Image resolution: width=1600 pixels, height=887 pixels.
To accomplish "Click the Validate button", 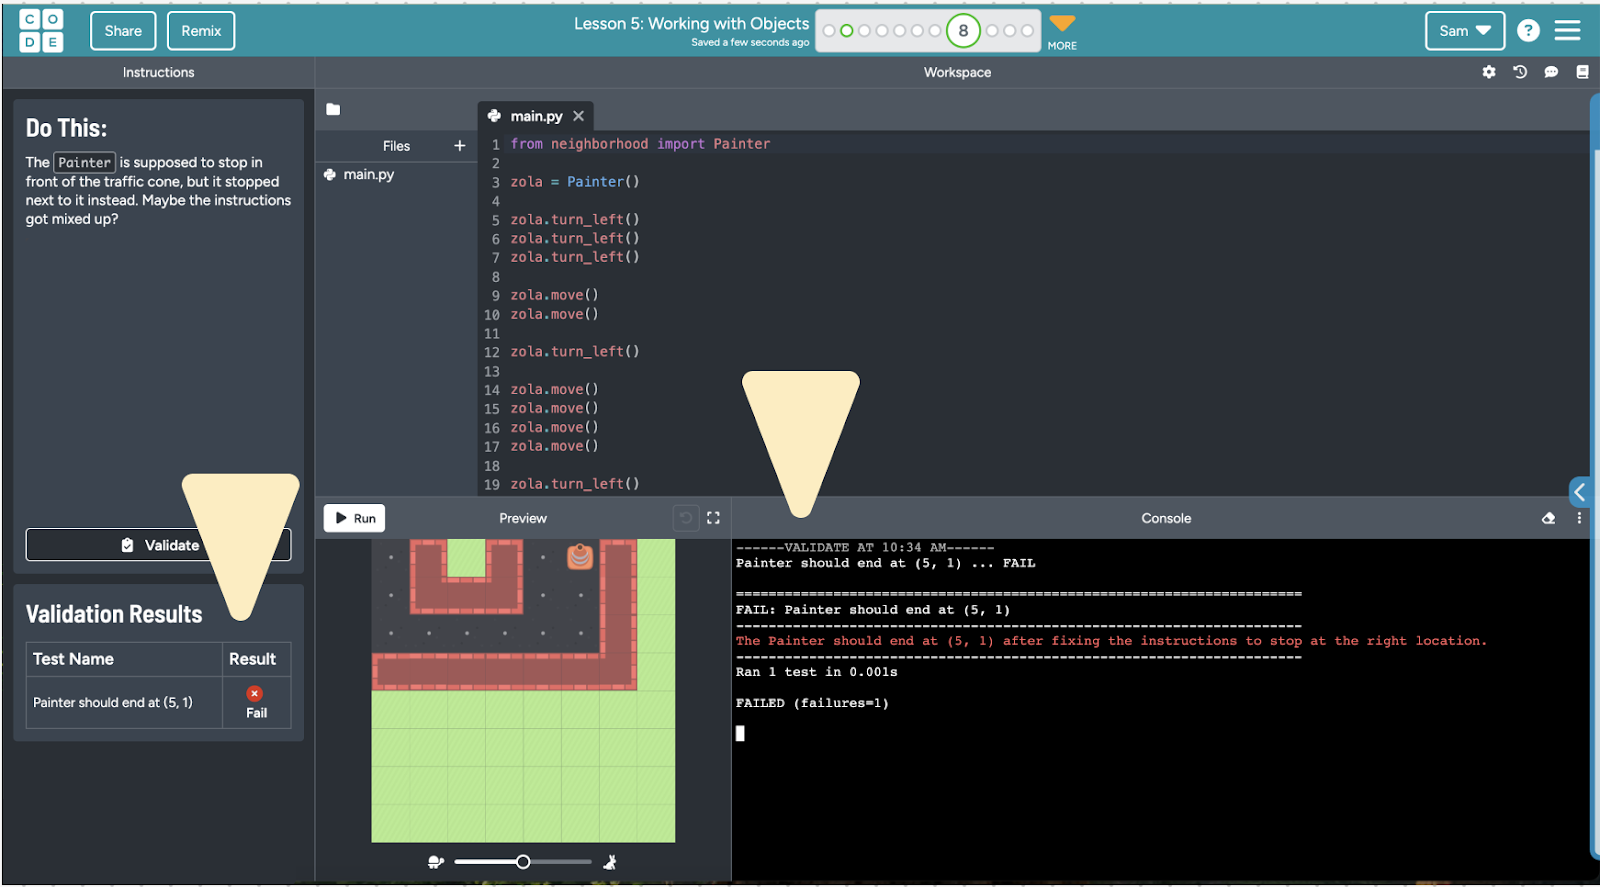I will [x=158, y=545].
